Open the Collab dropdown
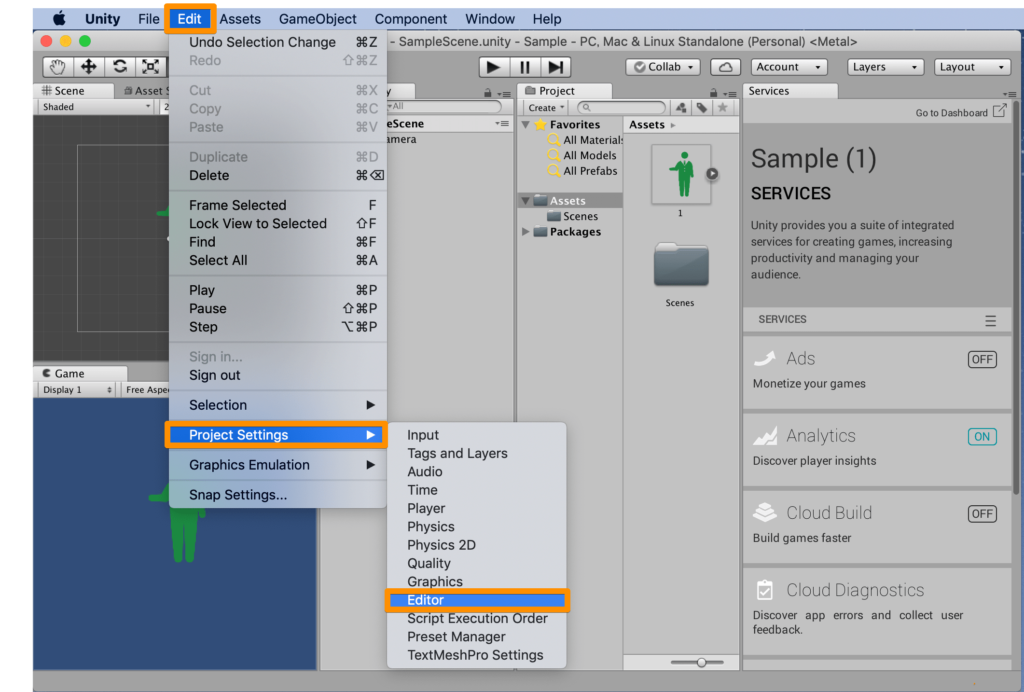1024x692 pixels. point(663,67)
